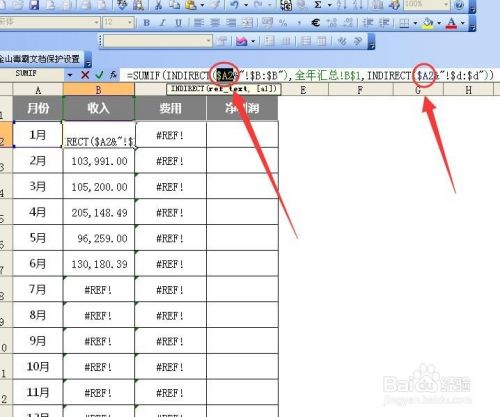Expand the Font Color dropdown arrow
Image resolution: width=500 pixels, height=417 pixels.
click(463, 23)
